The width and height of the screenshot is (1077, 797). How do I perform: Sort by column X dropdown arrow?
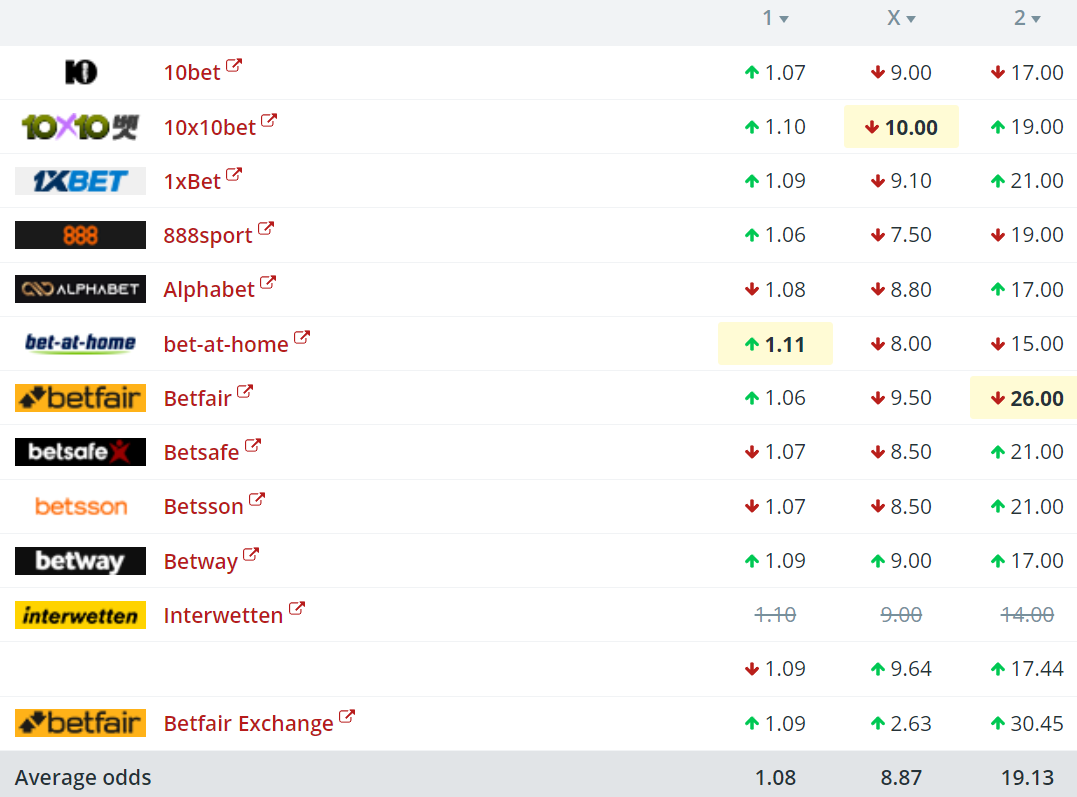pos(911,19)
